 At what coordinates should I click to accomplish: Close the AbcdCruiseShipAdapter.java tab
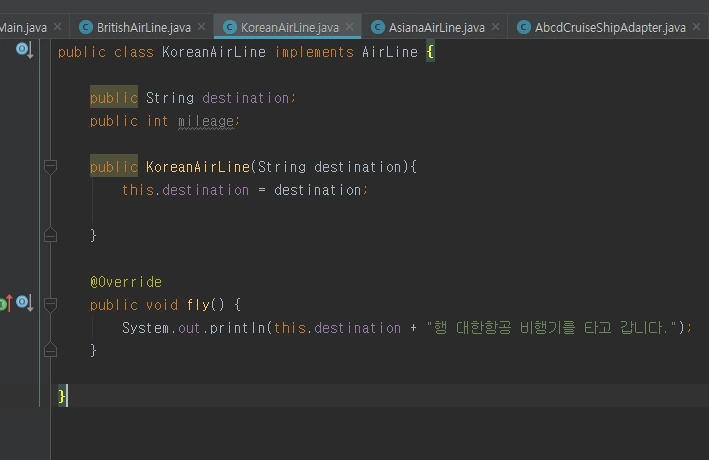tap(697, 27)
